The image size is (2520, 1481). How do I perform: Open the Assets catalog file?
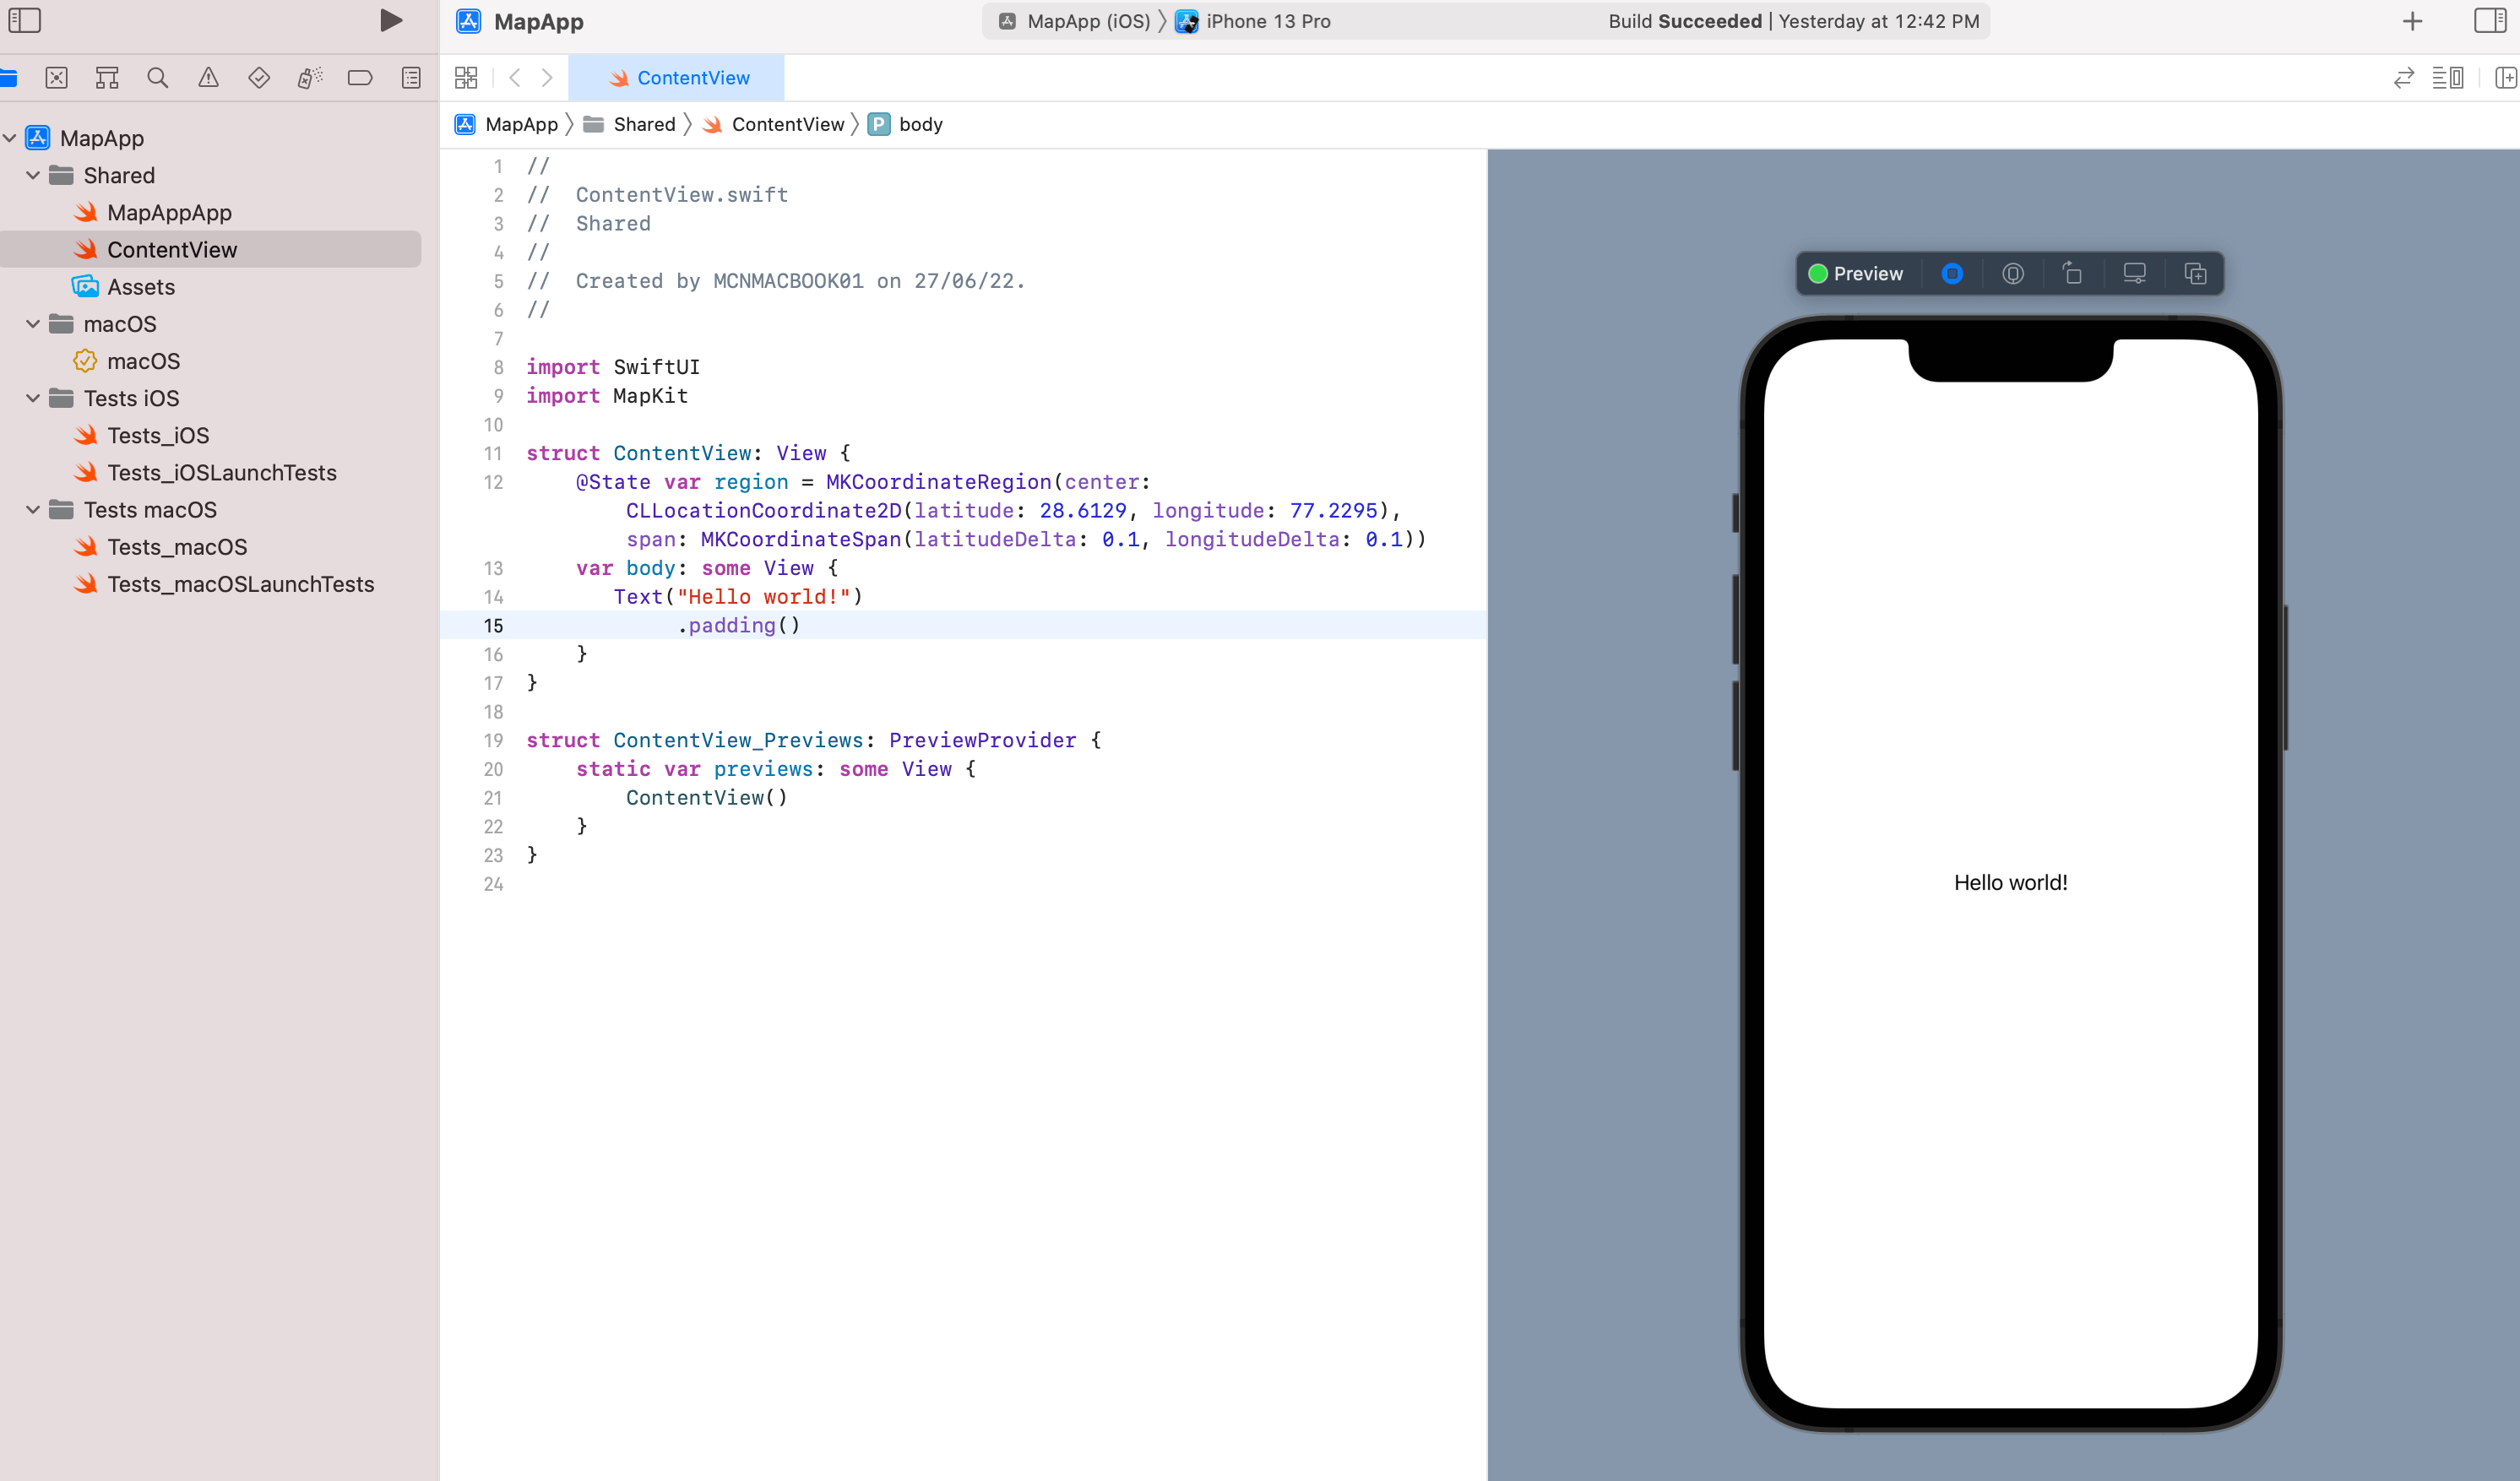point(140,288)
